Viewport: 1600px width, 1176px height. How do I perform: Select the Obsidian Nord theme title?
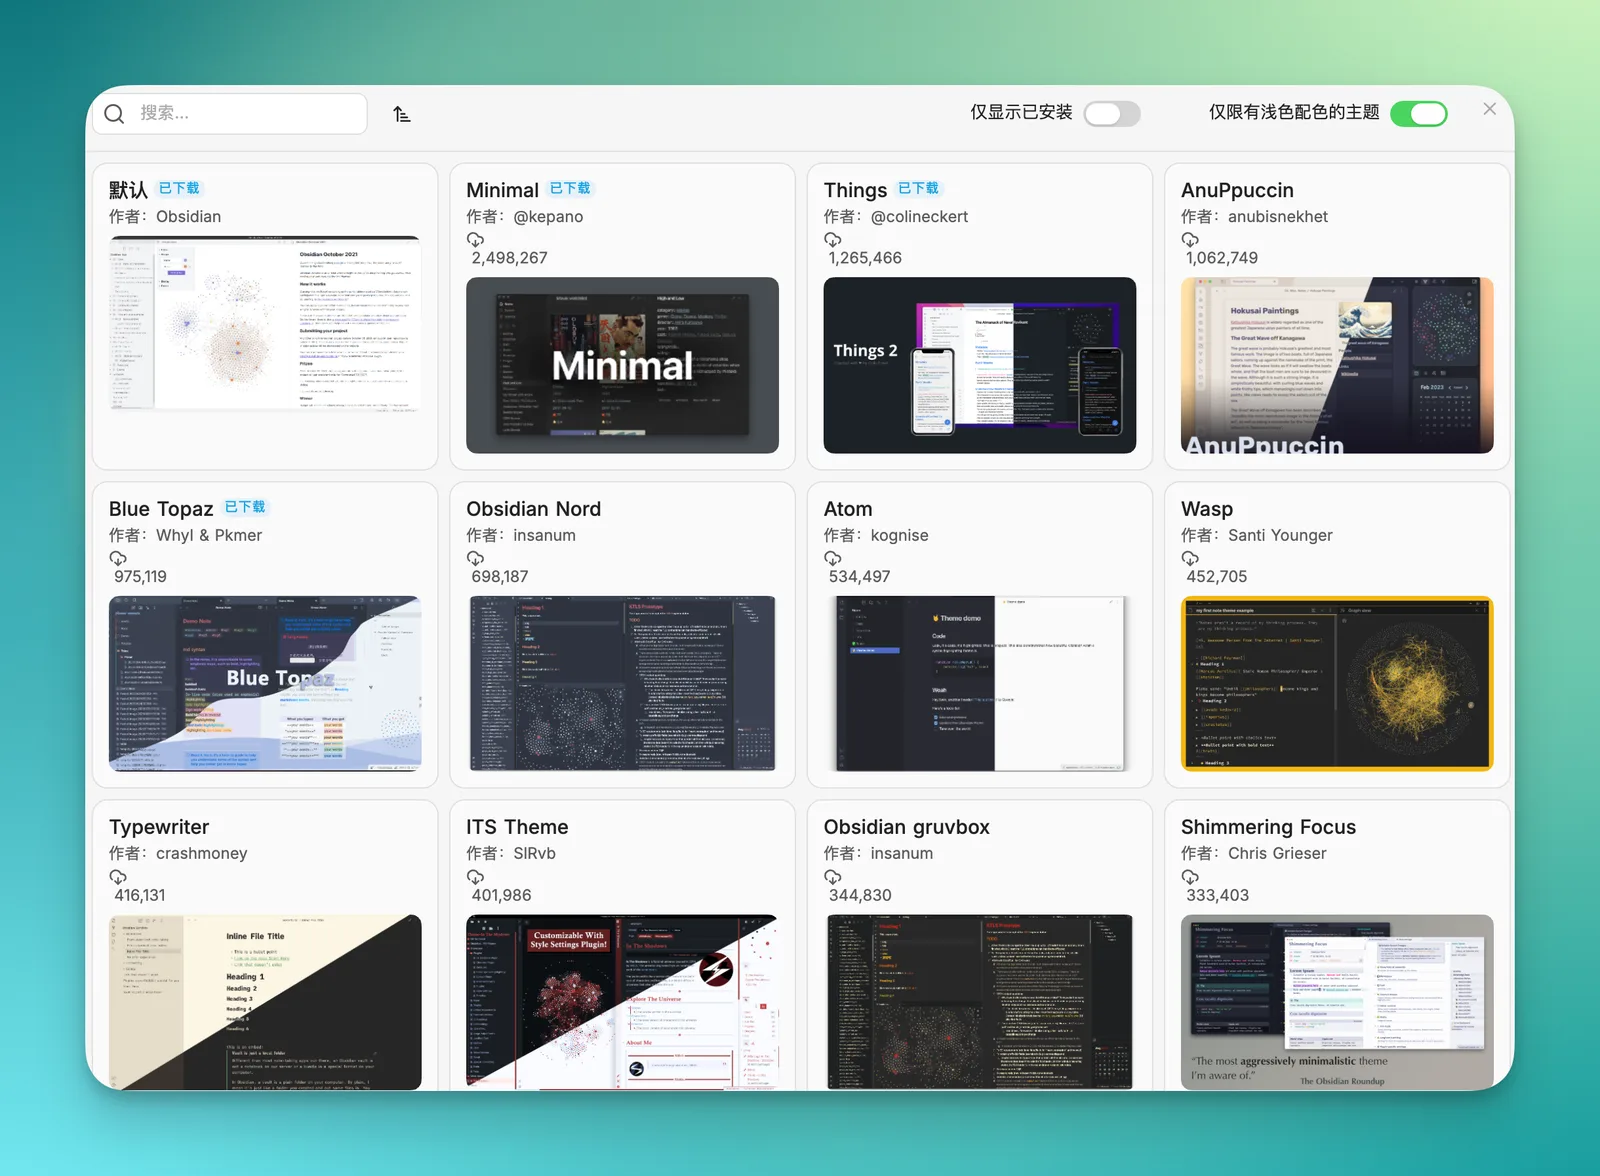click(533, 509)
